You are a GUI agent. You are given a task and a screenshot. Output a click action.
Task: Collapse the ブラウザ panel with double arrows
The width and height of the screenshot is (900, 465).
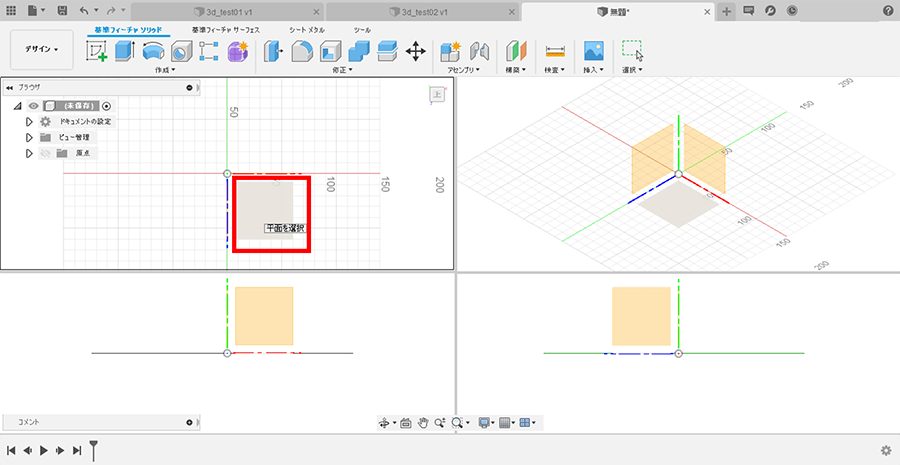click(x=9, y=87)
